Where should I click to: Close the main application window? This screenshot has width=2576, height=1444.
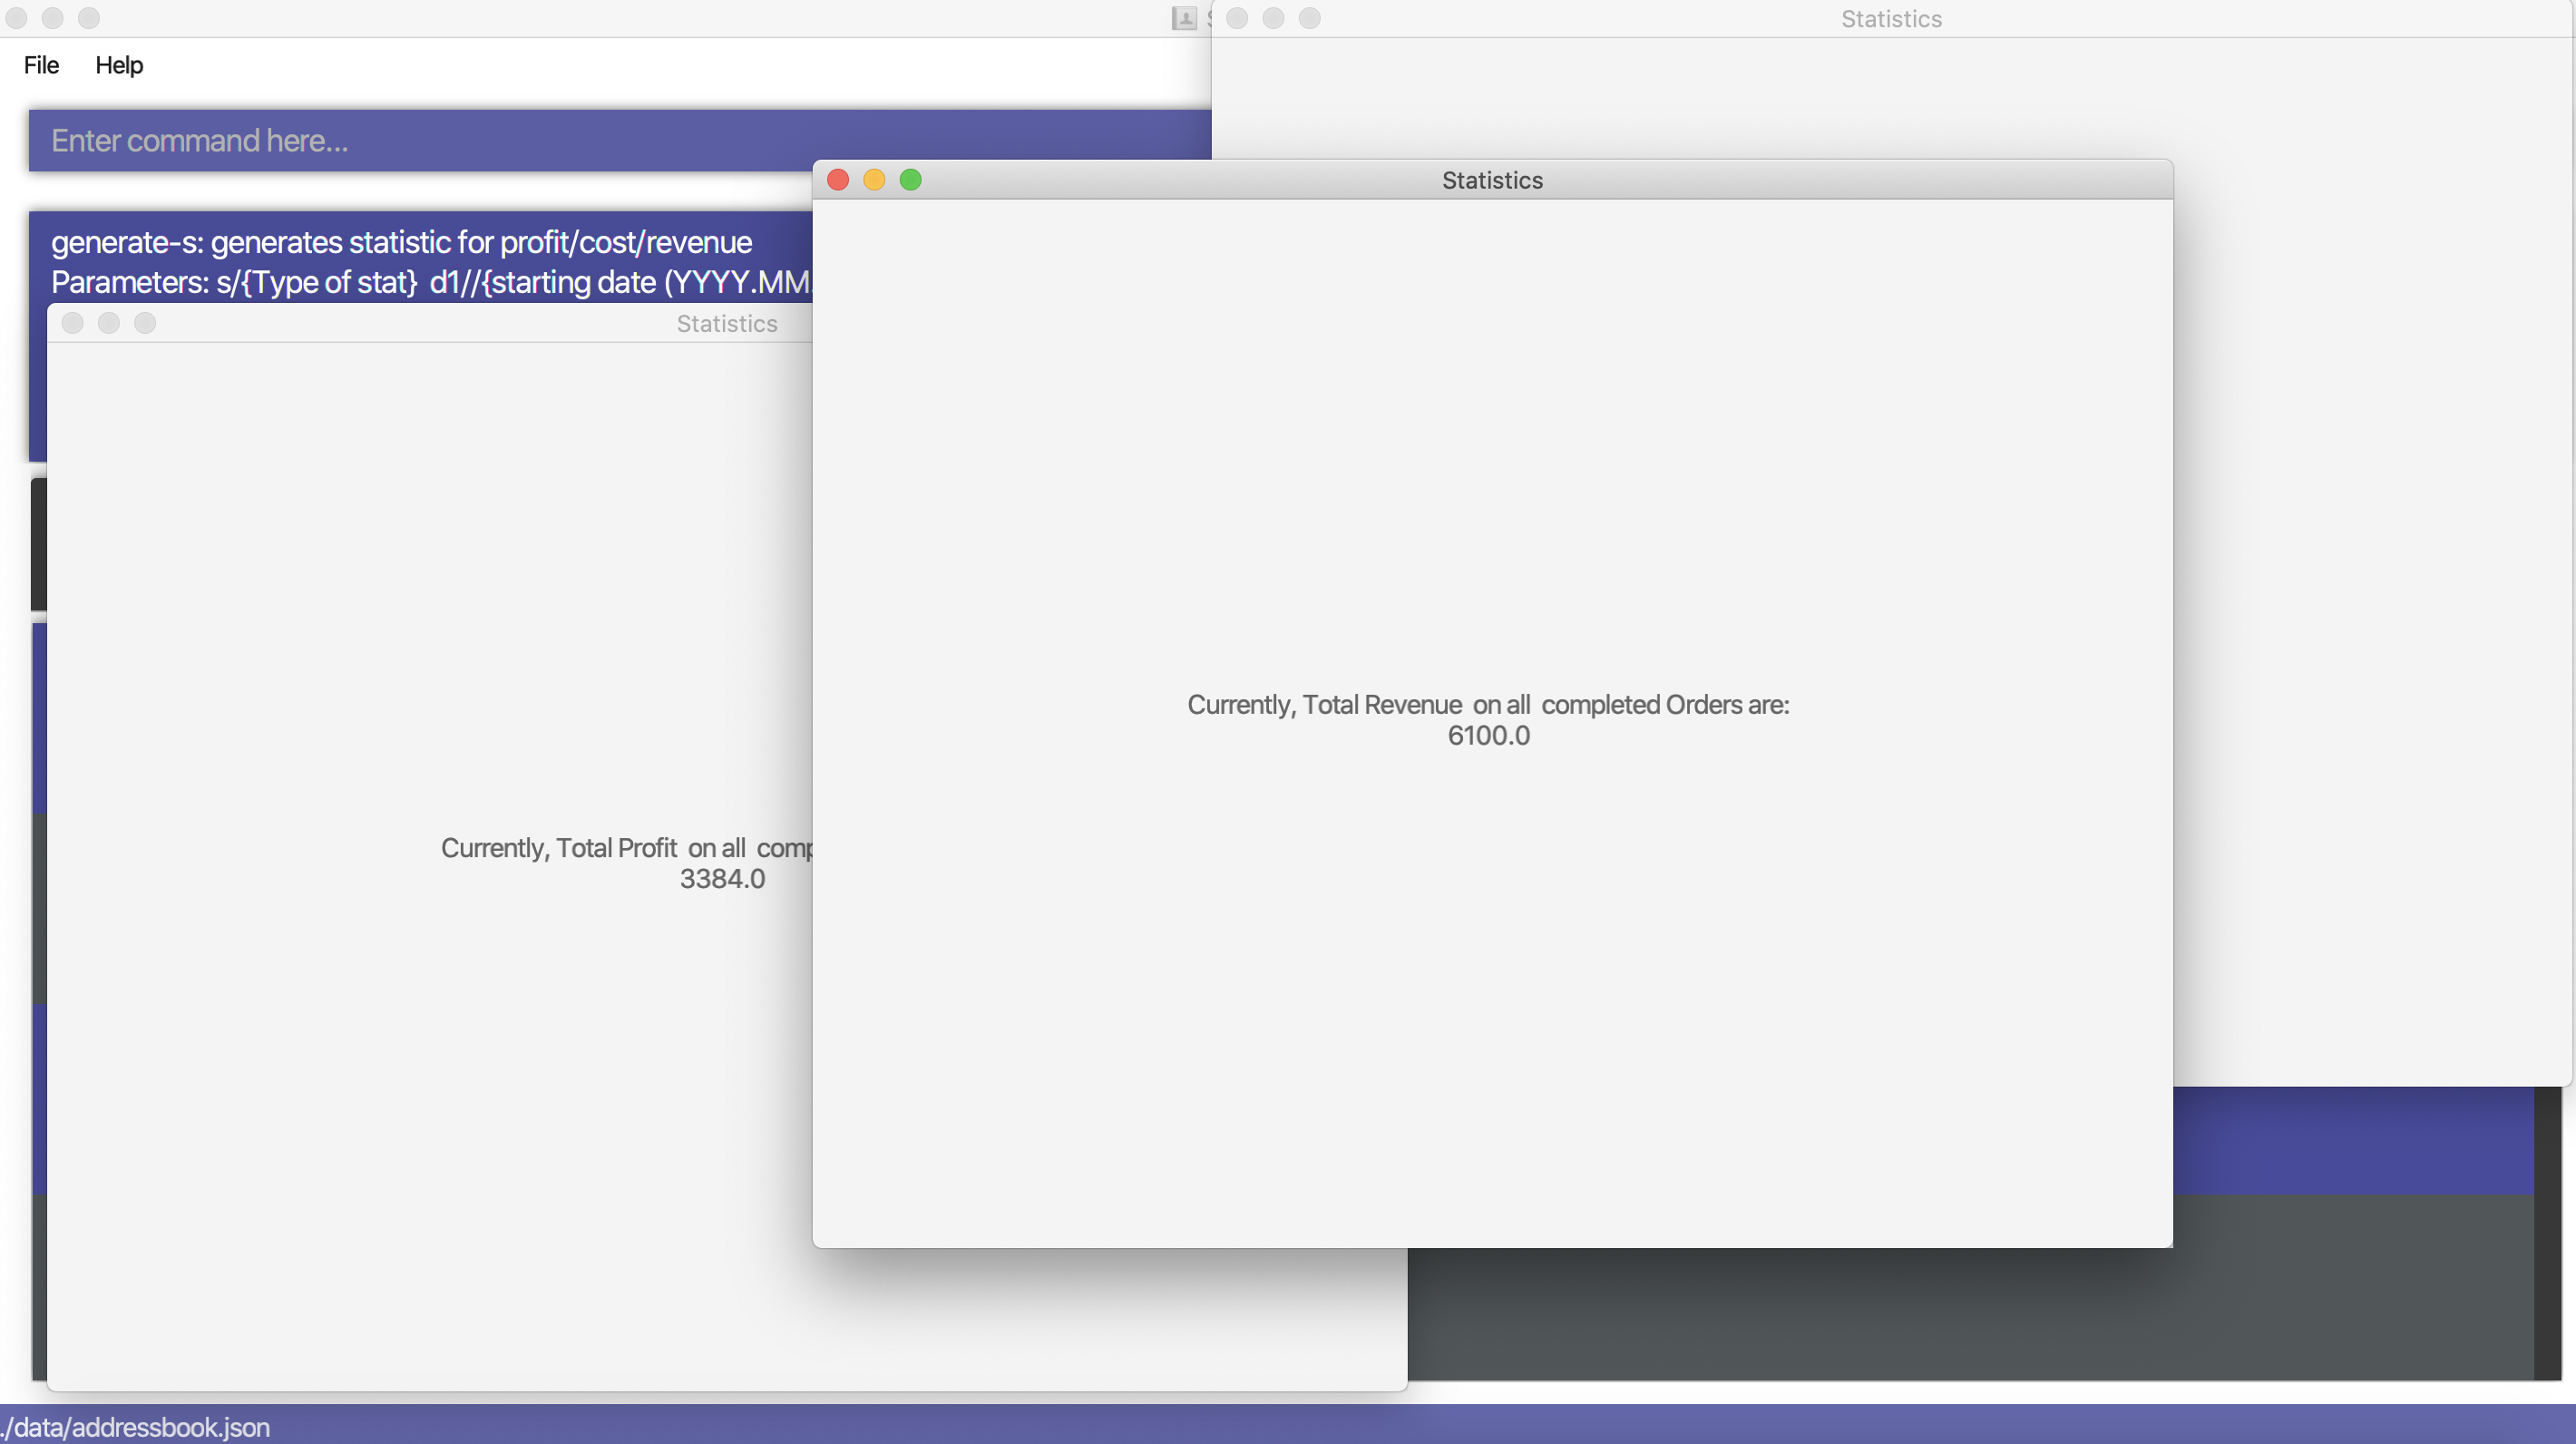[16, 18]
